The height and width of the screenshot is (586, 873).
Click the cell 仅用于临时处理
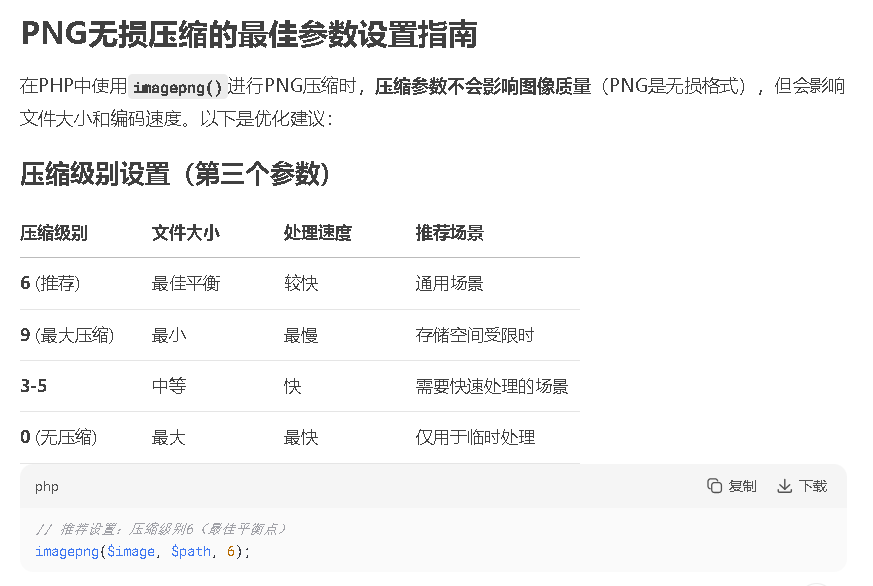(475, 437)
